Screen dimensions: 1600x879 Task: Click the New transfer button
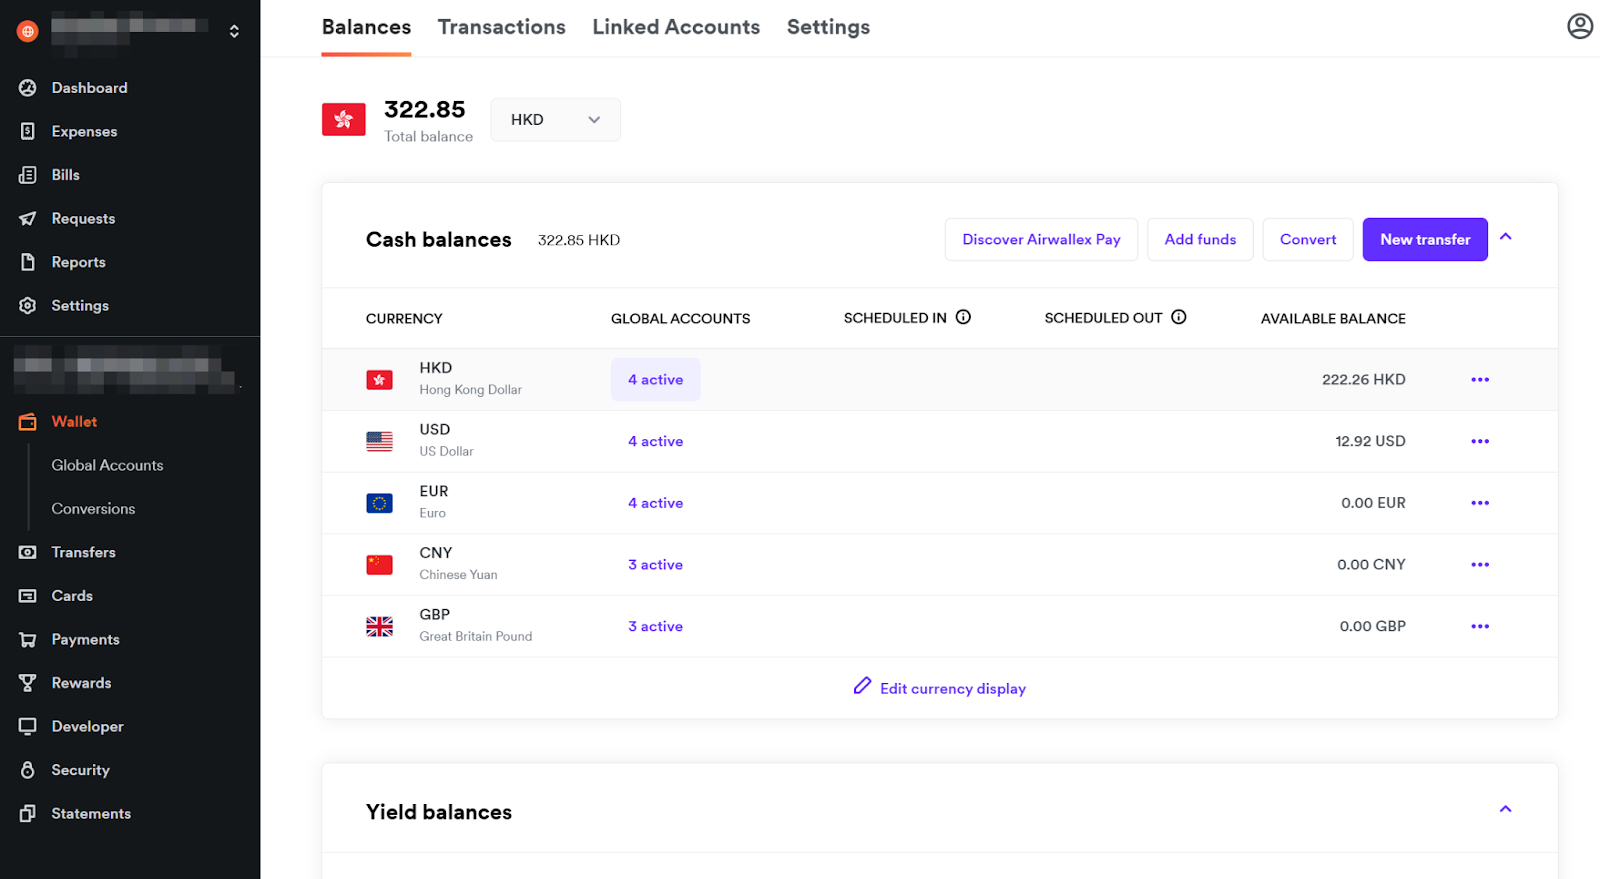[1424, 240]
